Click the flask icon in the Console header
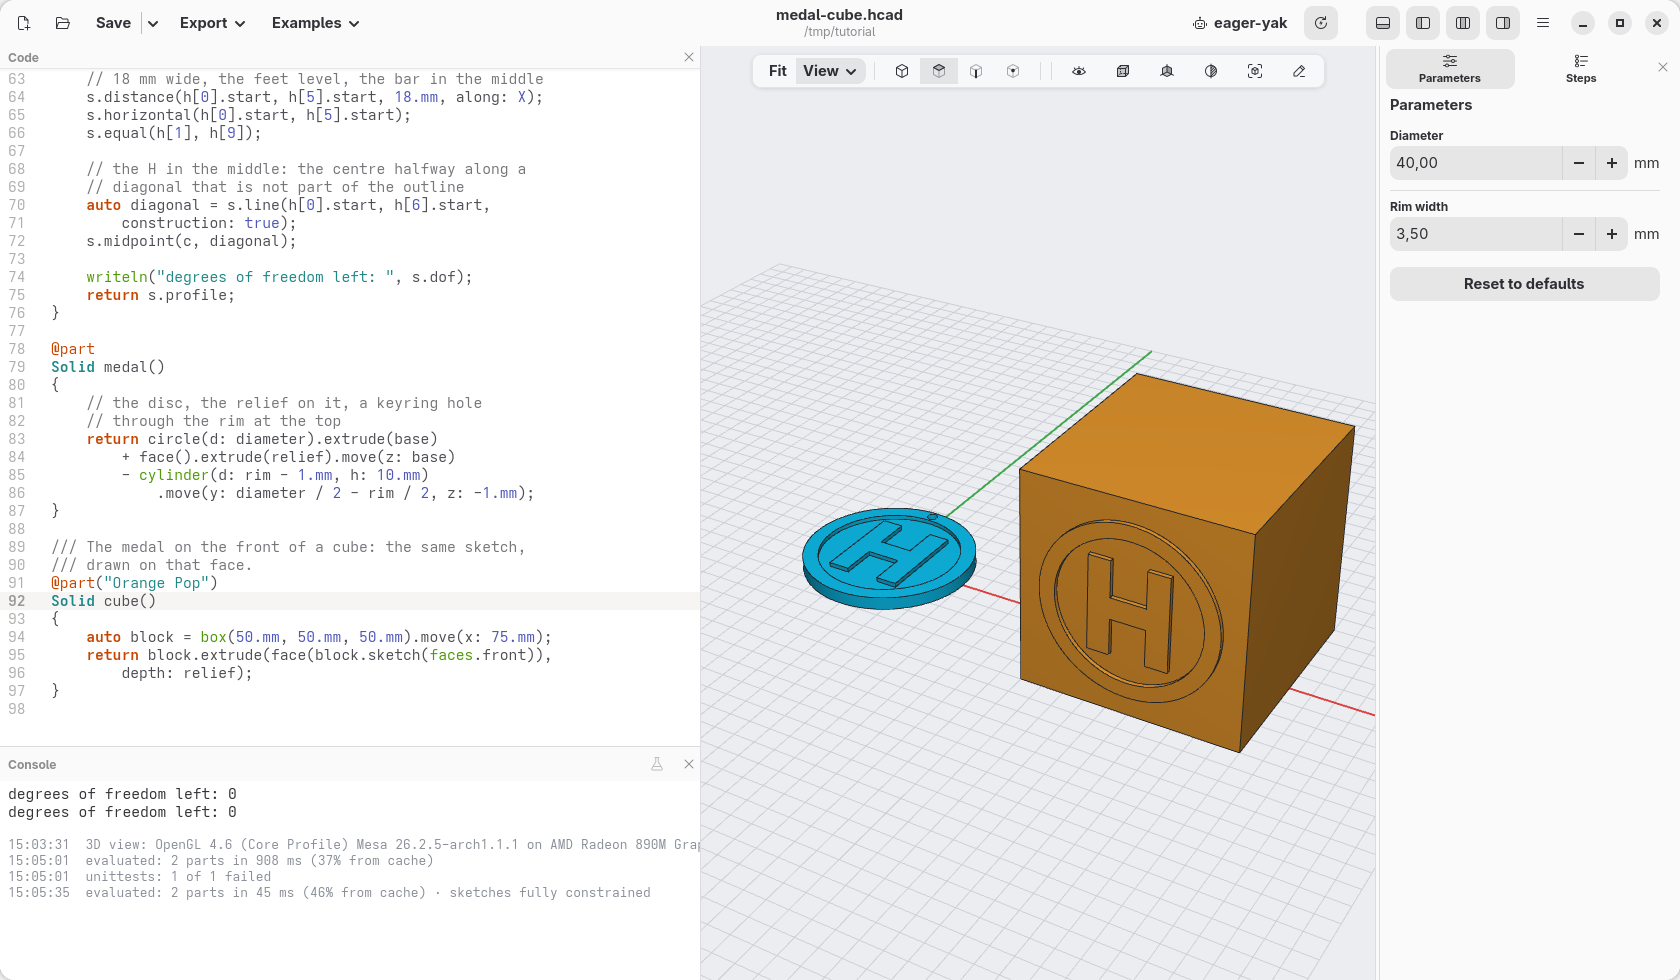This screenshot has height=980, width=1680. coord(657,764)
